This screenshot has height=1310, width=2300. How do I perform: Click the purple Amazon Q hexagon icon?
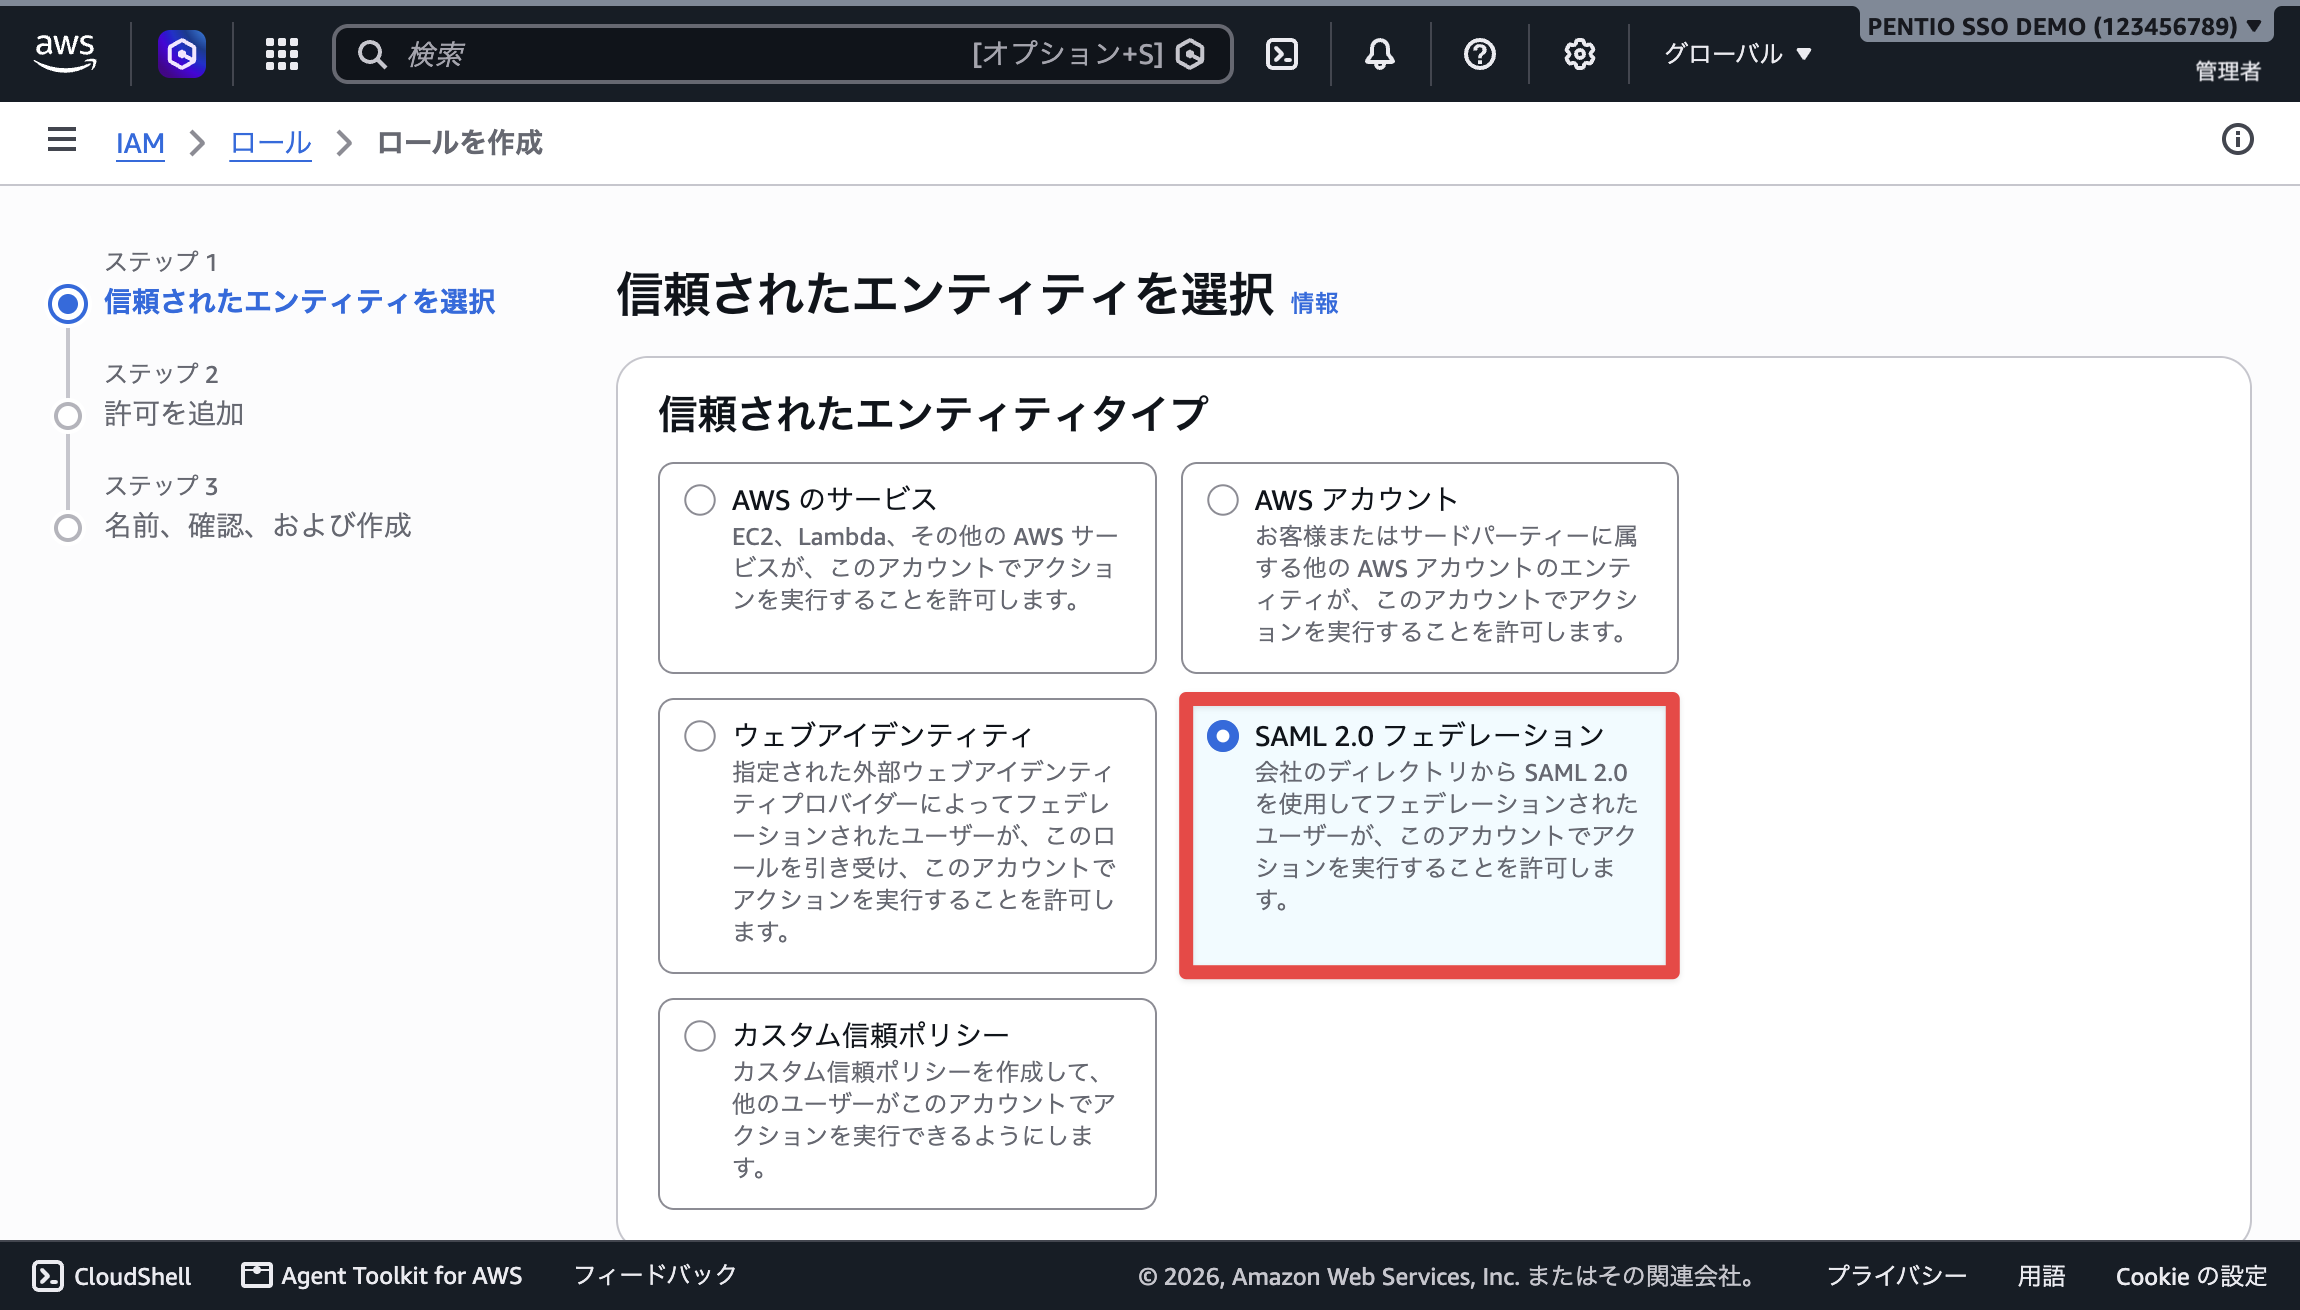click(182, 54)
